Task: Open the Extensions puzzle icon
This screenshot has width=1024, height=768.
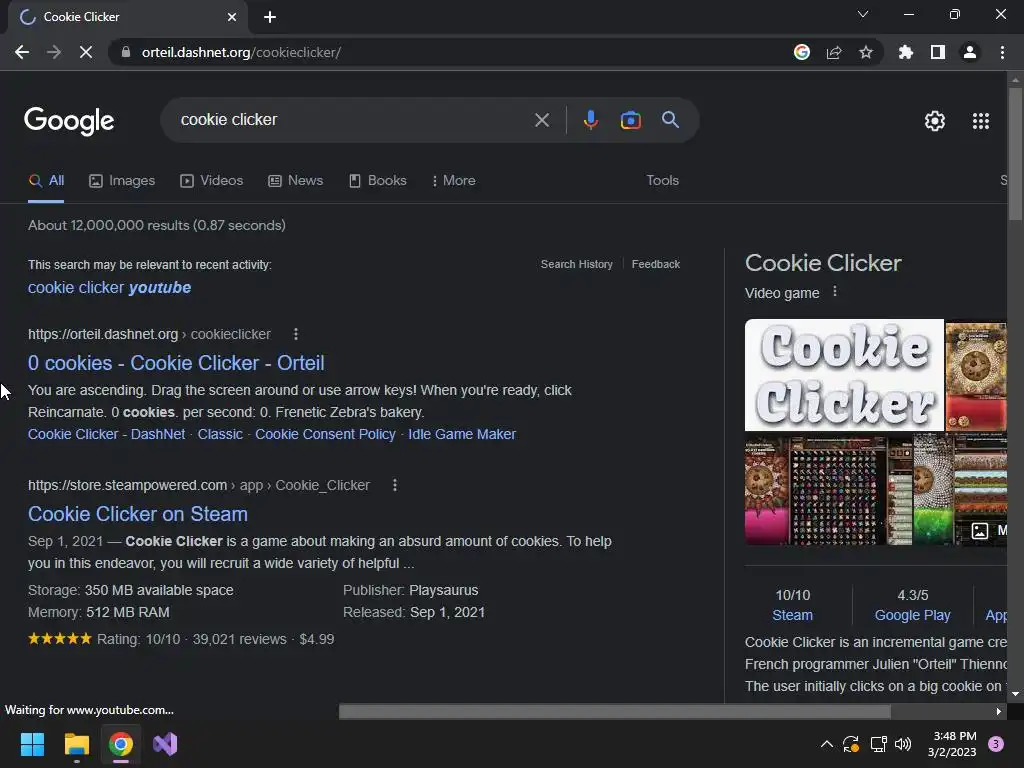Action: click(906, 52)
